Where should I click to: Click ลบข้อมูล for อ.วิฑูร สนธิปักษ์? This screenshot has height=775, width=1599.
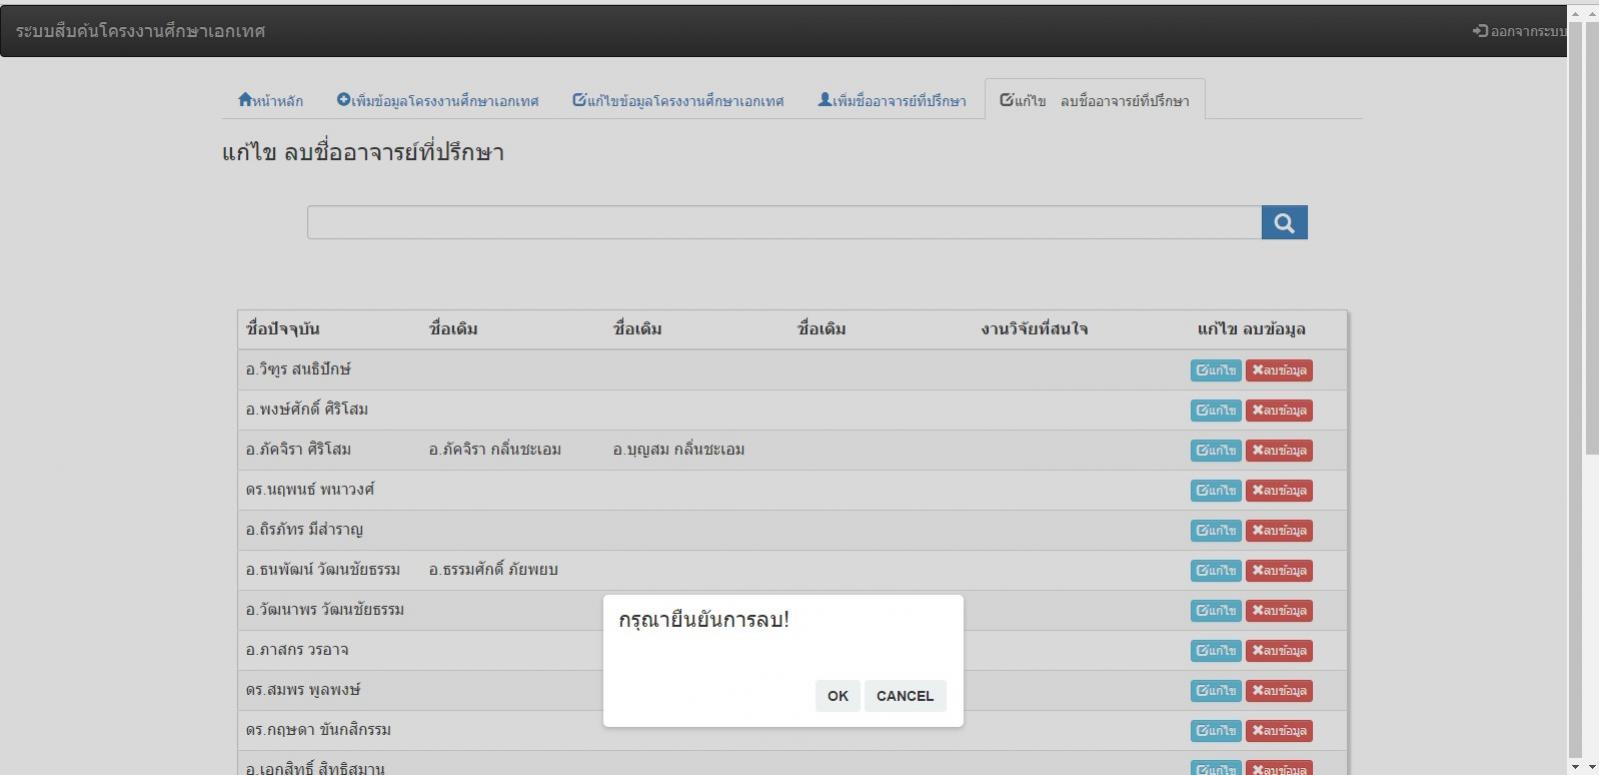[x=1279, y=370]
